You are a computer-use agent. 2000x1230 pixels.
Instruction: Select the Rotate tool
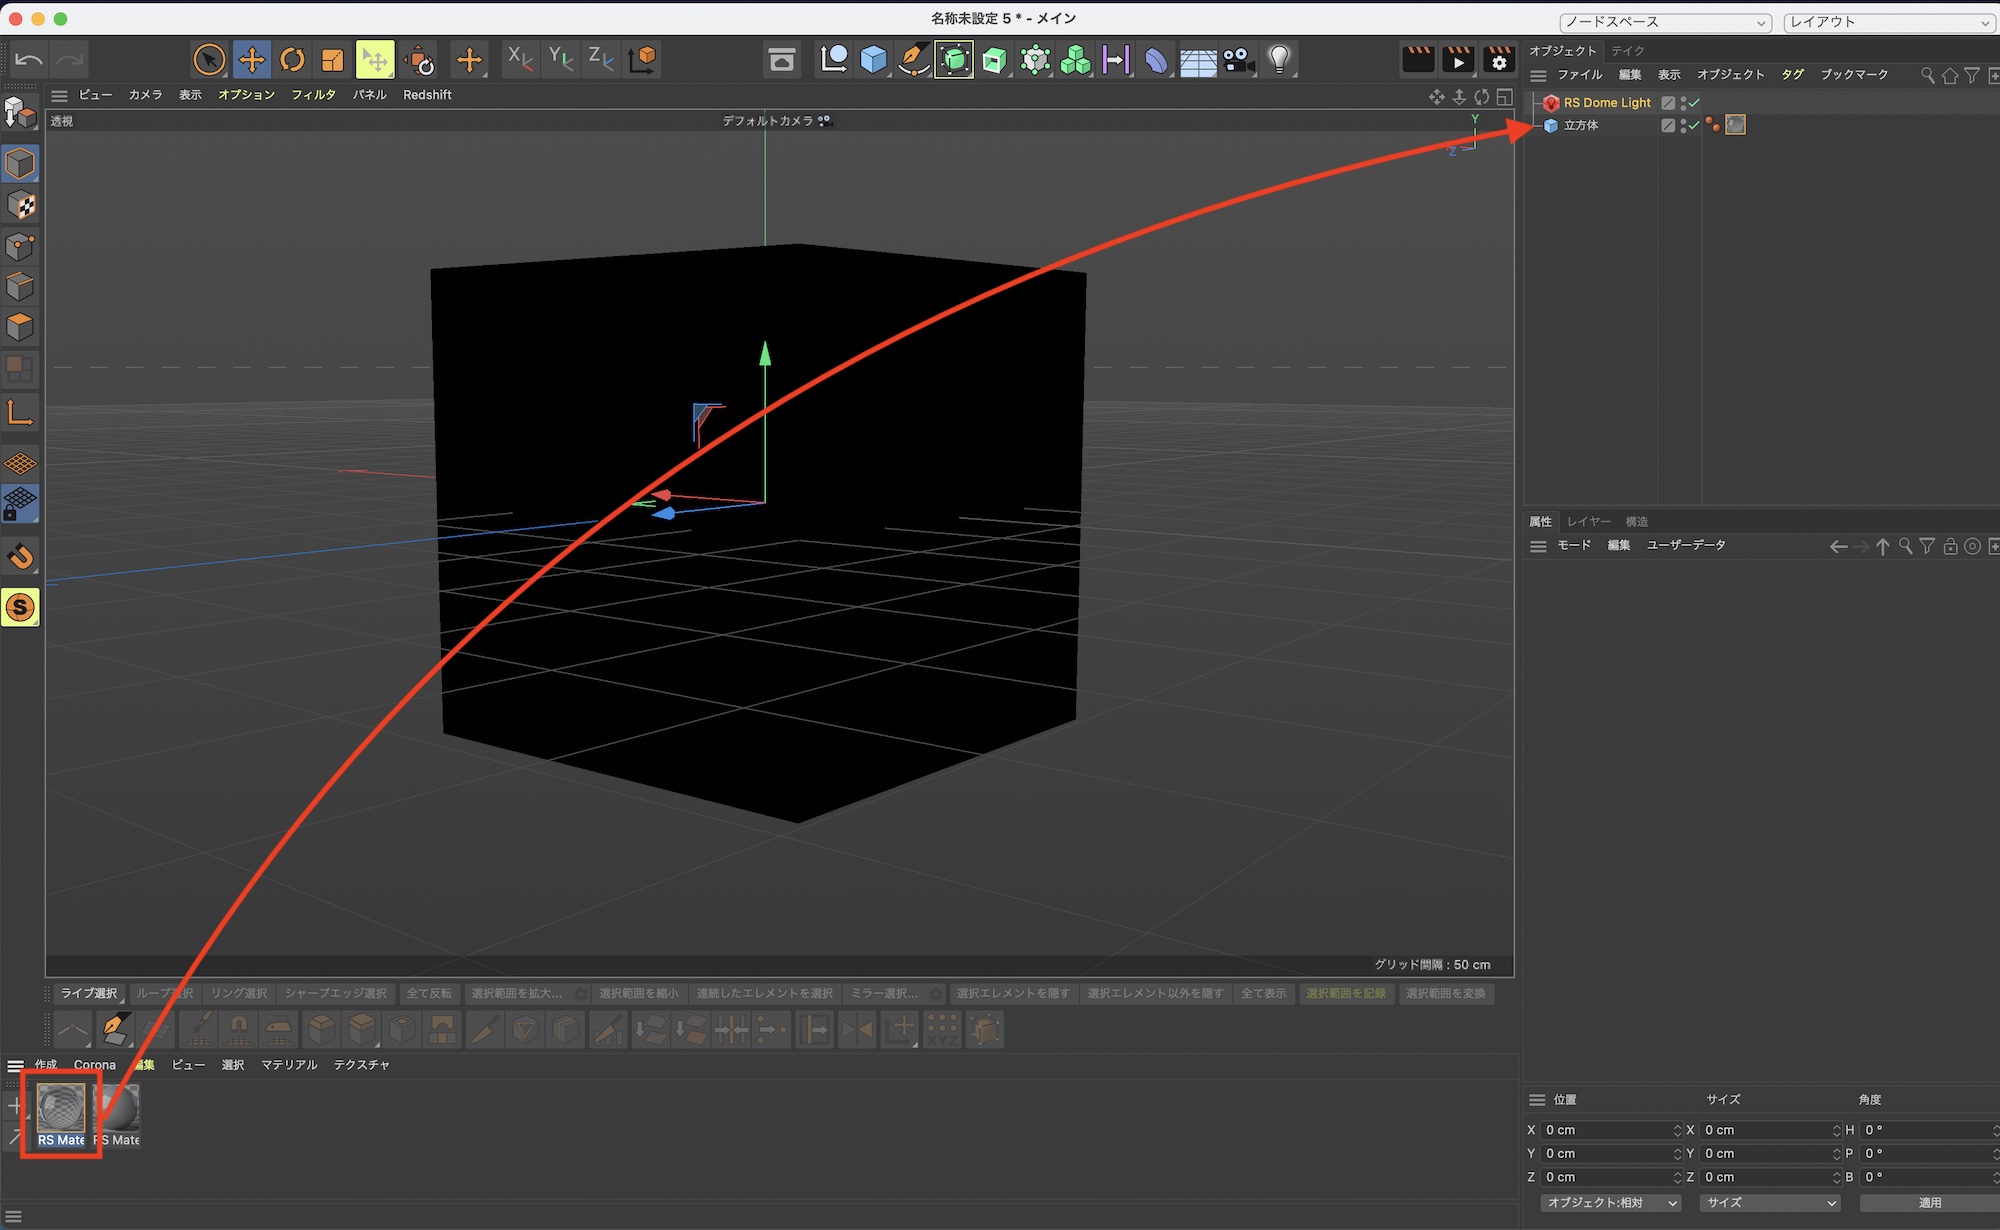[x=292, y=60]
